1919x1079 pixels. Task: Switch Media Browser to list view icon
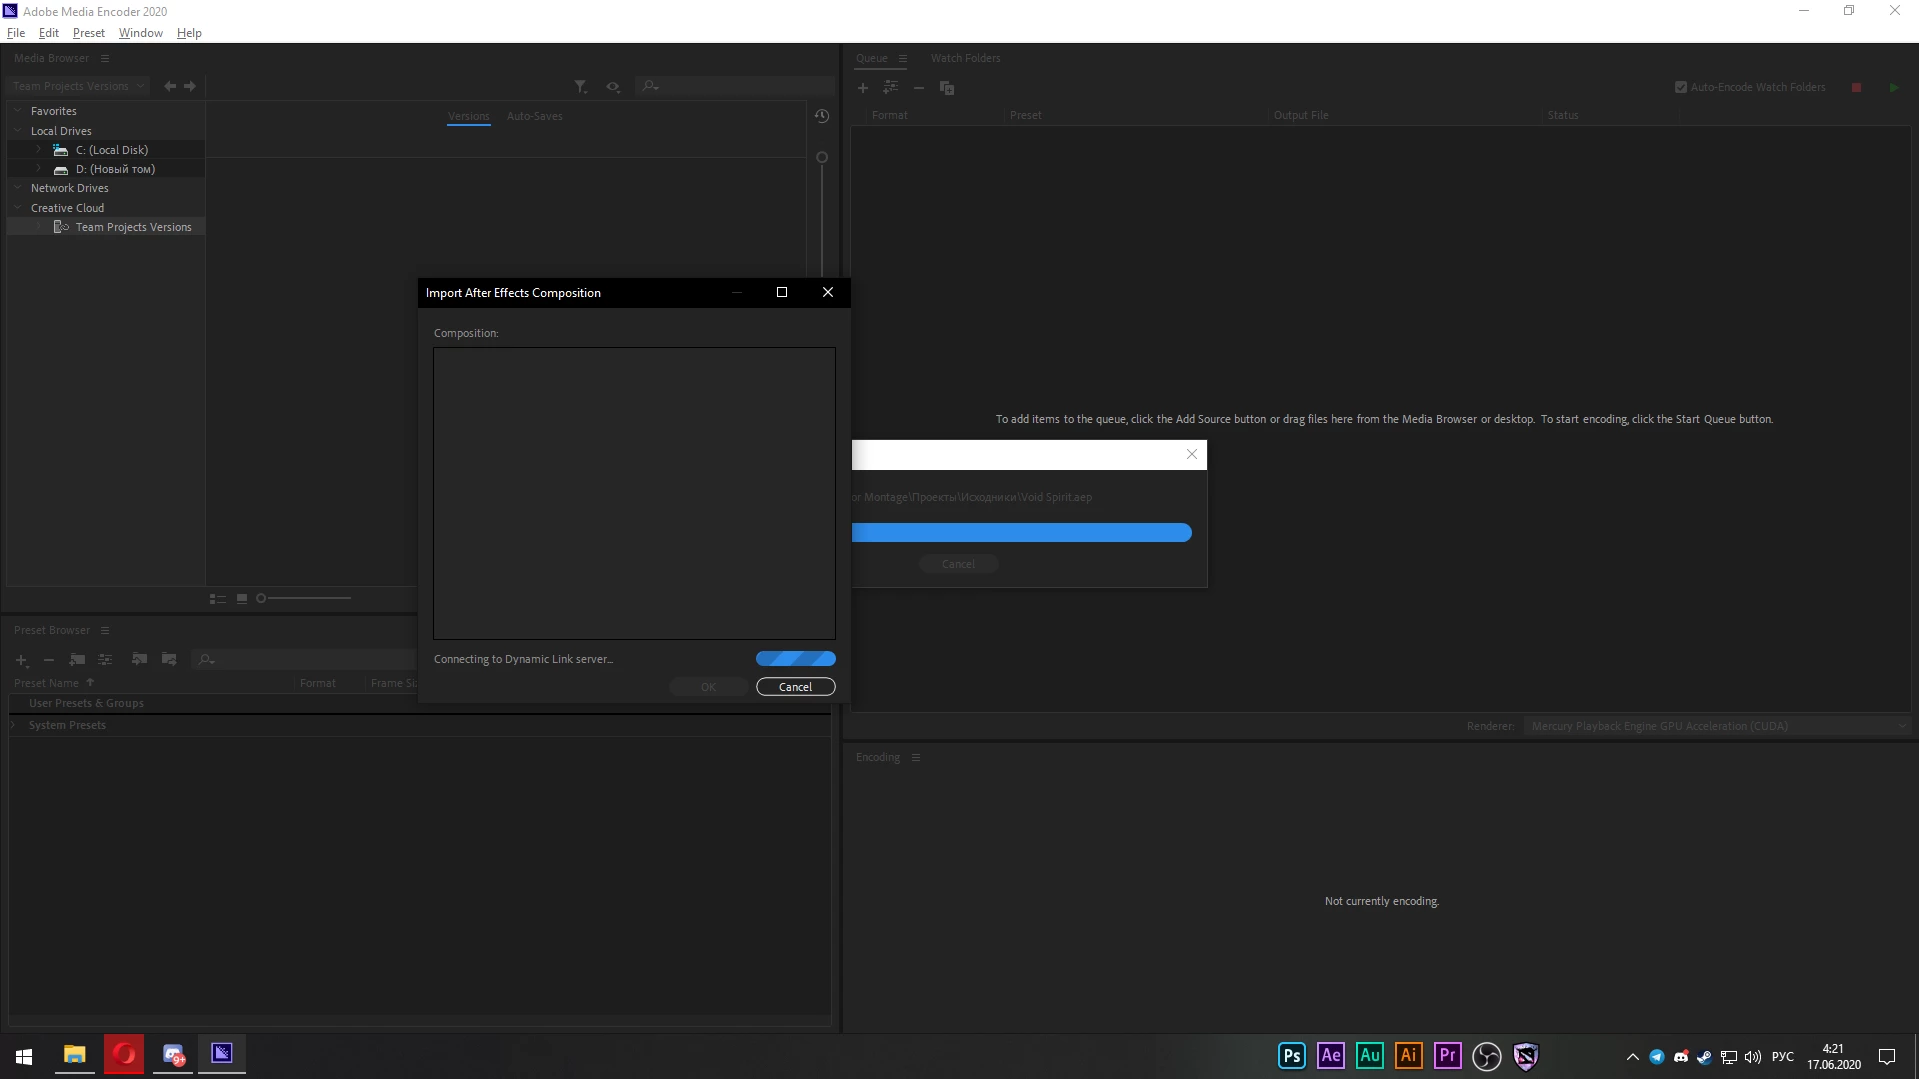(x=217, y=599)
